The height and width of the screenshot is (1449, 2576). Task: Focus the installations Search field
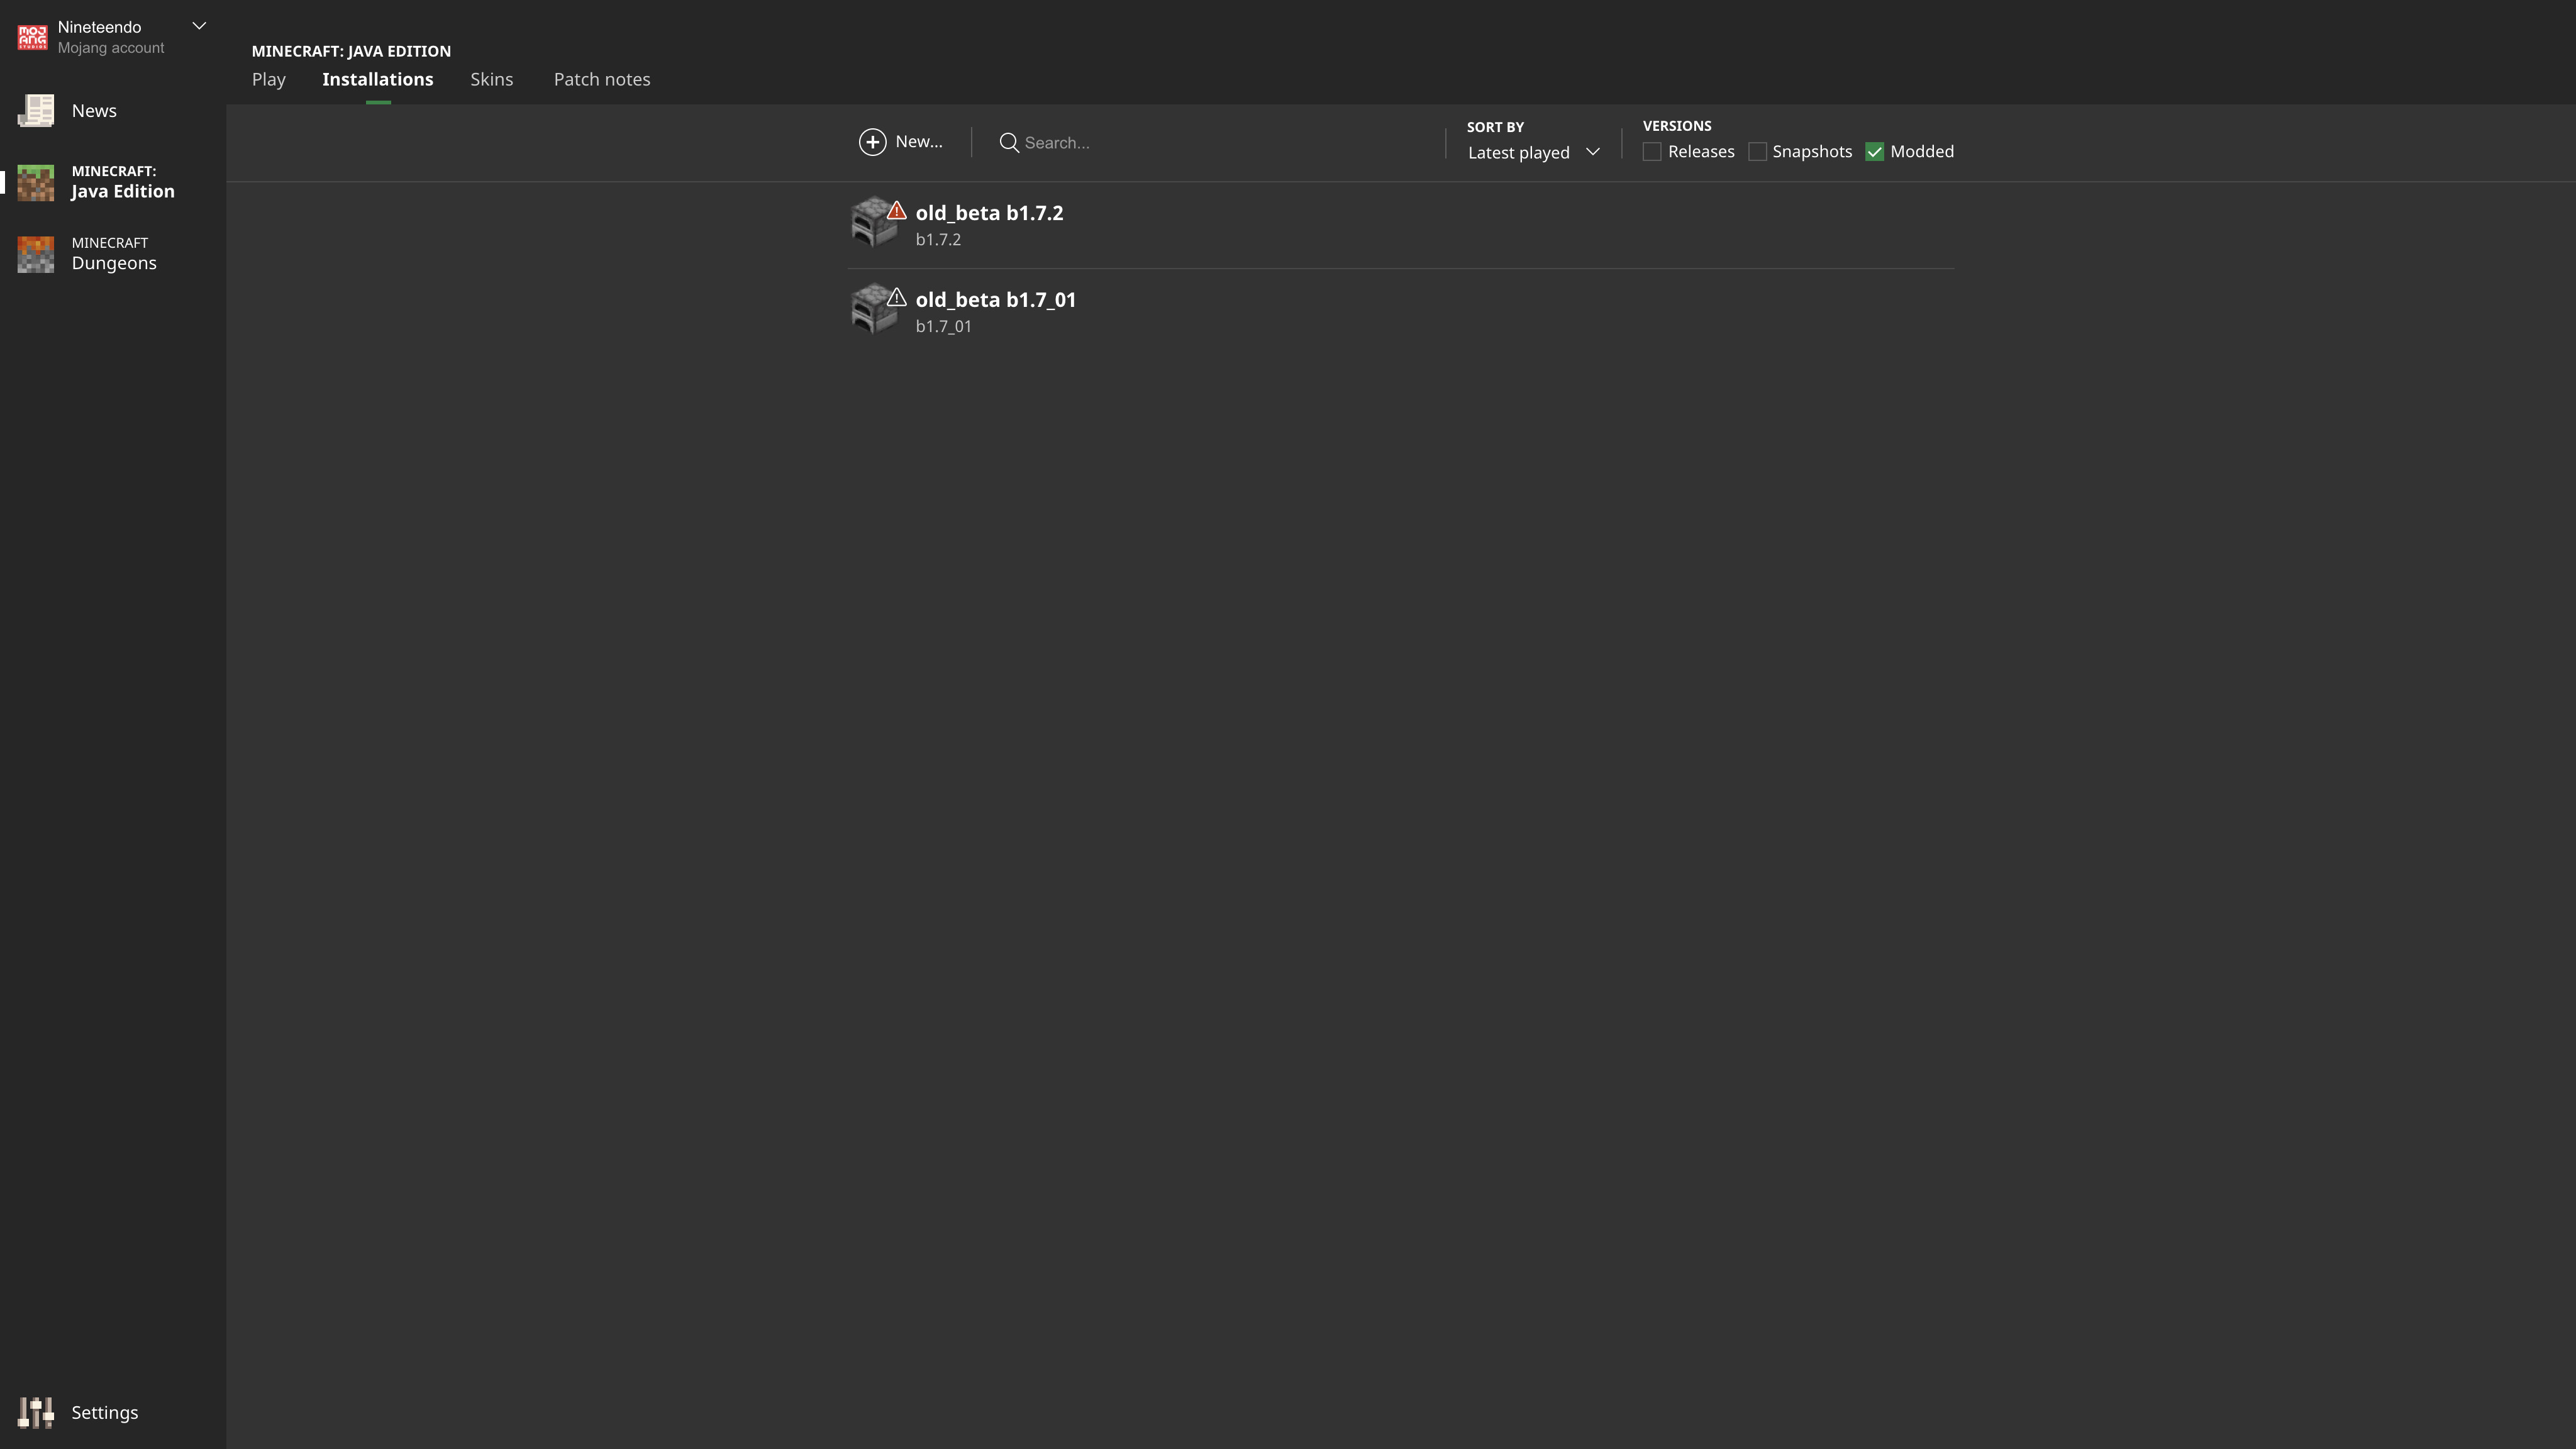(x=1200, y=143)
